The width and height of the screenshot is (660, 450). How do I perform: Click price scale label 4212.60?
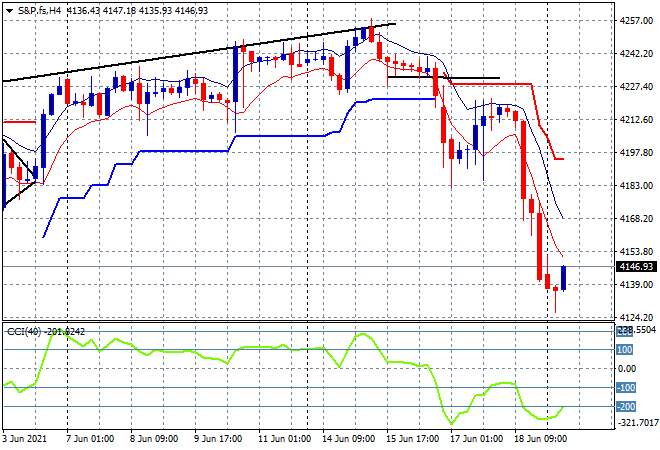pos(636,120)
